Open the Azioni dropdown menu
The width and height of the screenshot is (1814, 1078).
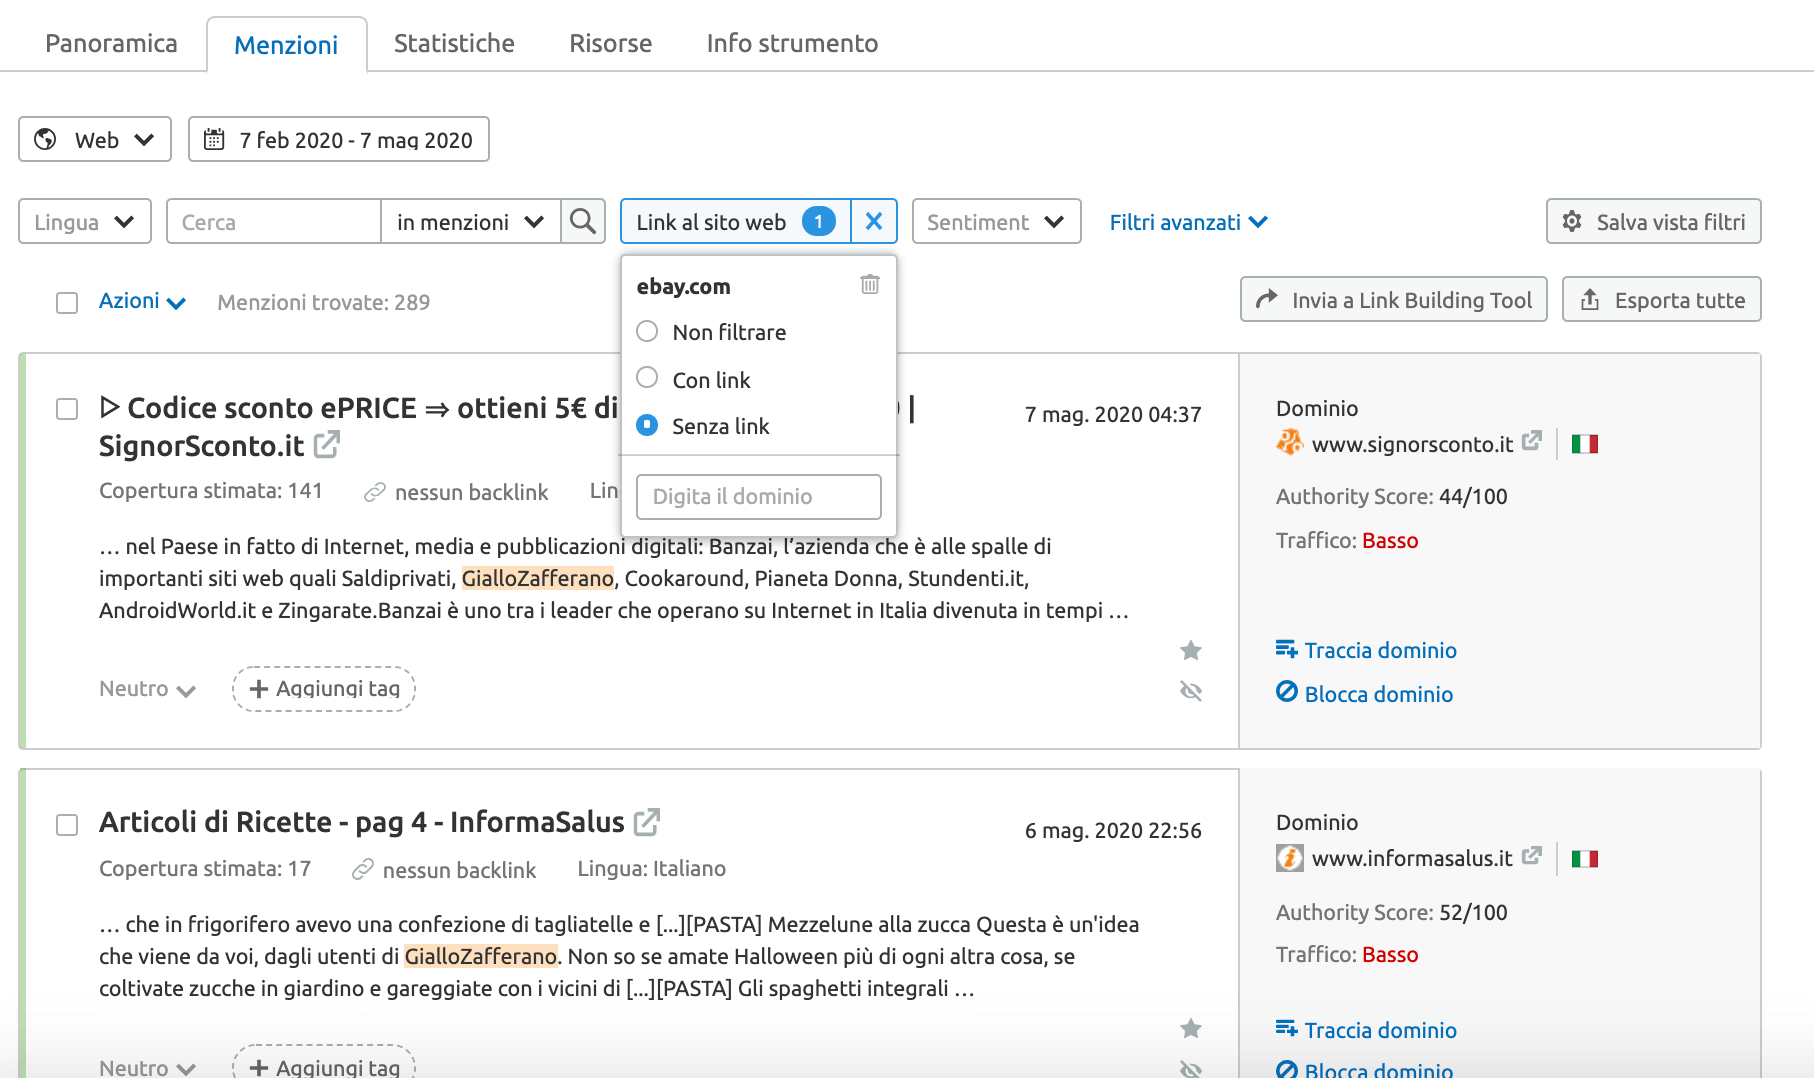point(142,301)
